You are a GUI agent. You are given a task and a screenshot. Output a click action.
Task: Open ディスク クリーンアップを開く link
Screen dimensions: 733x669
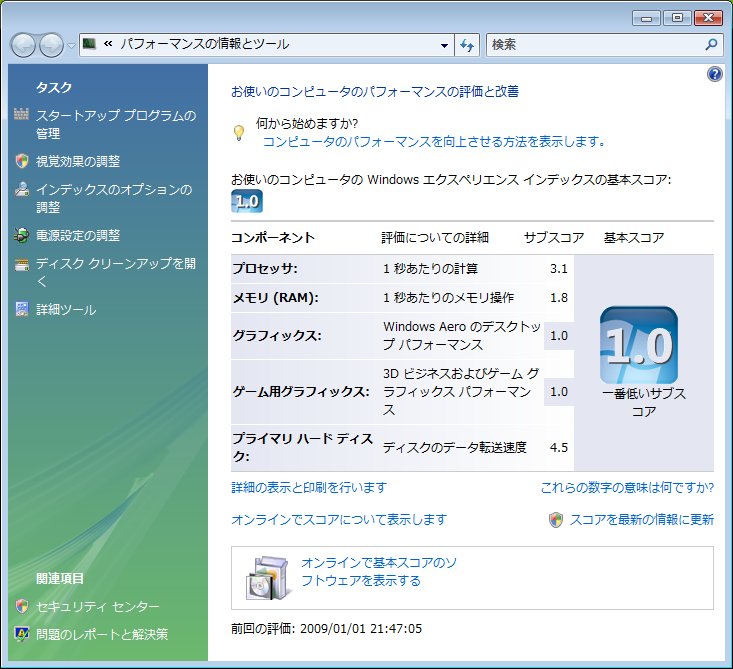[116, 272]
